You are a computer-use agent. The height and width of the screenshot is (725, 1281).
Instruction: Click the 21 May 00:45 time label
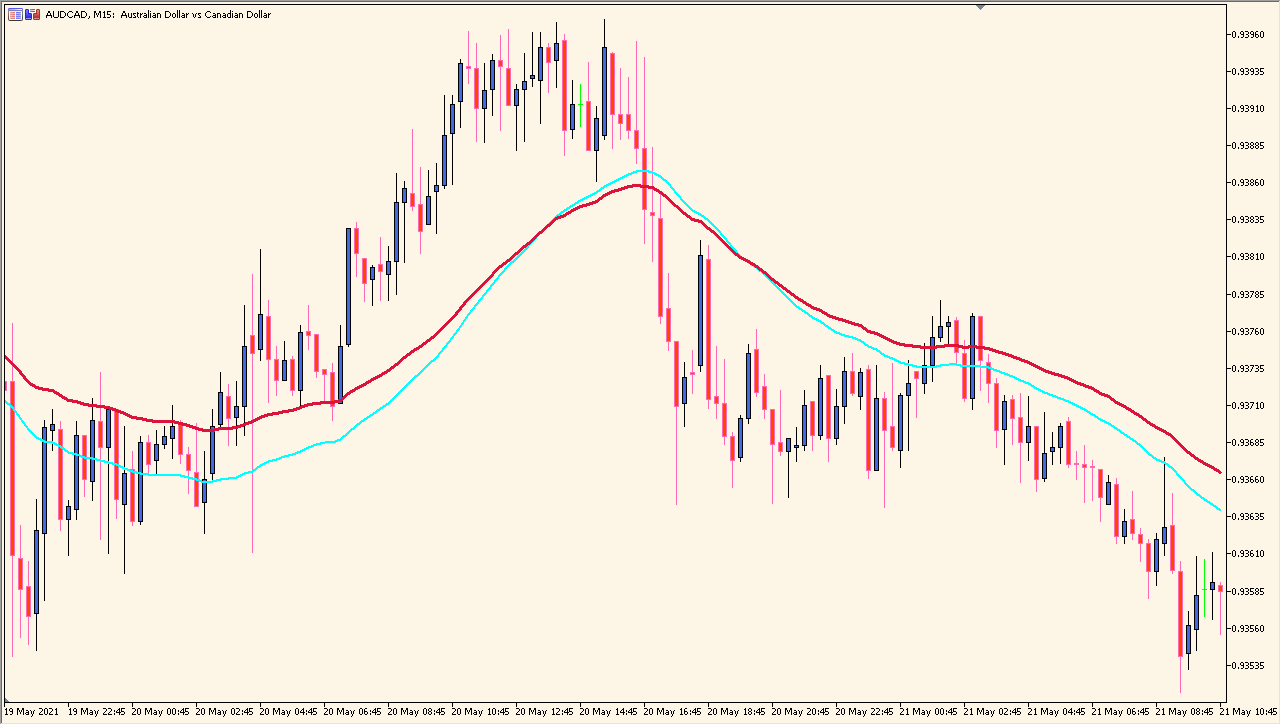pyautogui.click(x=929, y=713)
